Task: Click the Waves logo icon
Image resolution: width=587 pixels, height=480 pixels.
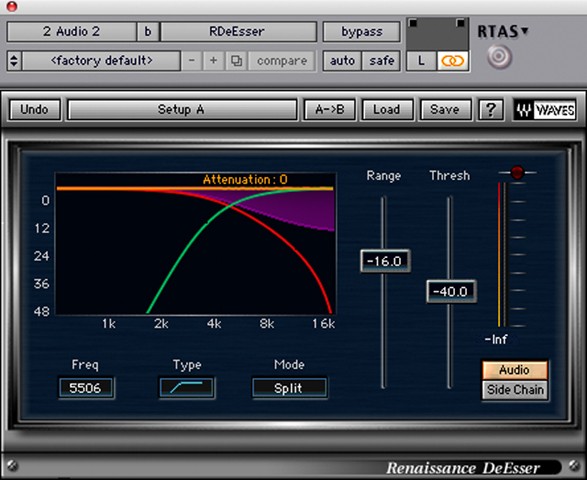Action: coord(545,110)
